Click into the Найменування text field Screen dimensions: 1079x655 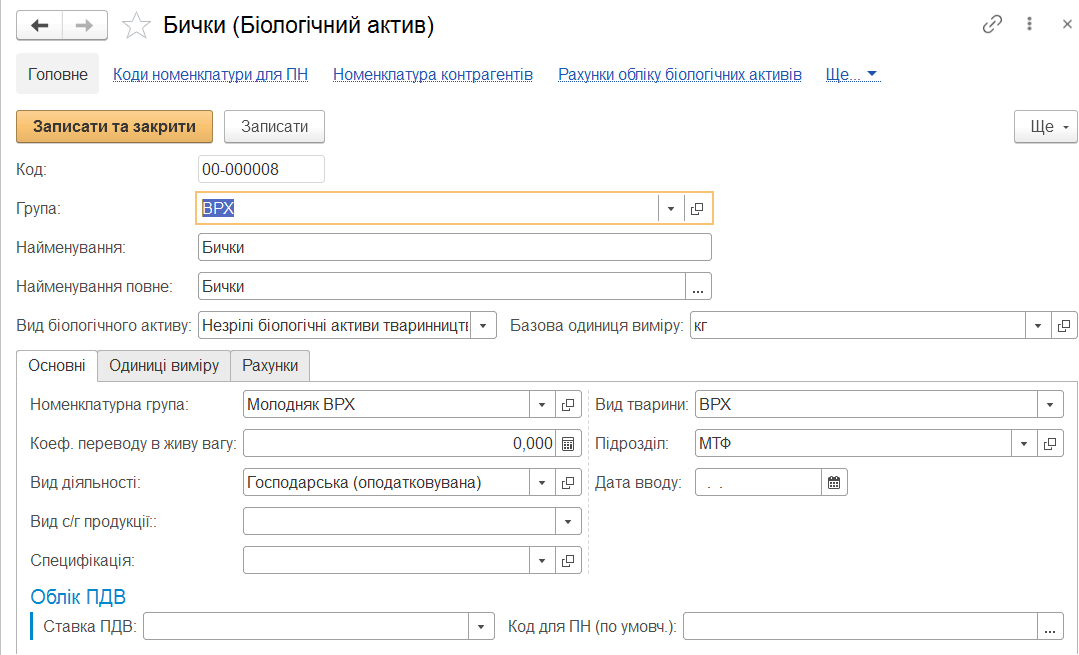pos(455,248)
